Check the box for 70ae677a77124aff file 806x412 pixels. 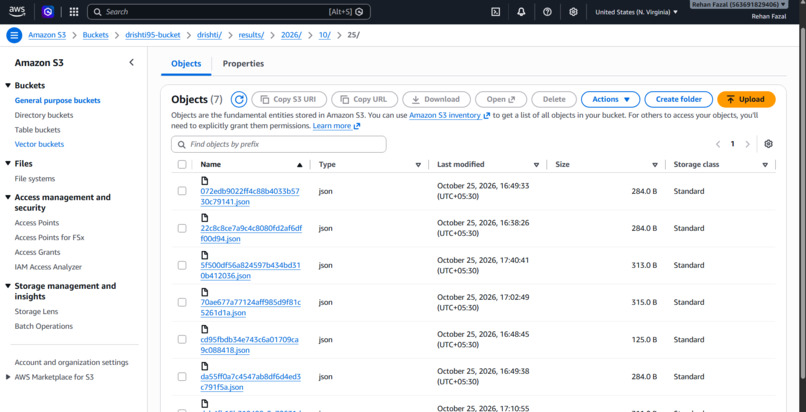(182, 302)
